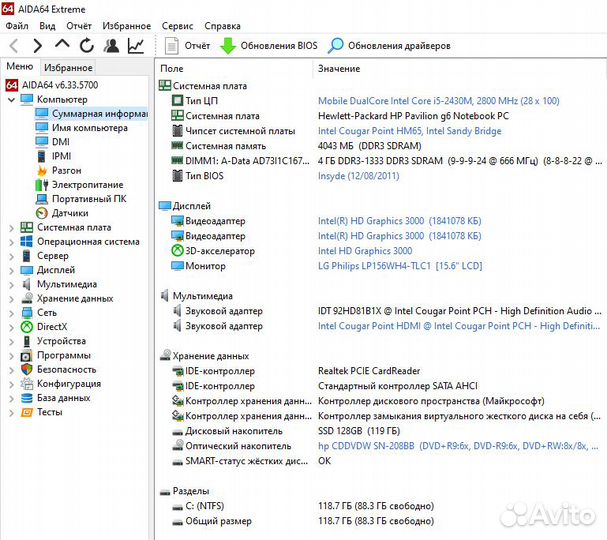Click the Программы tree icon

coord(26,355)
